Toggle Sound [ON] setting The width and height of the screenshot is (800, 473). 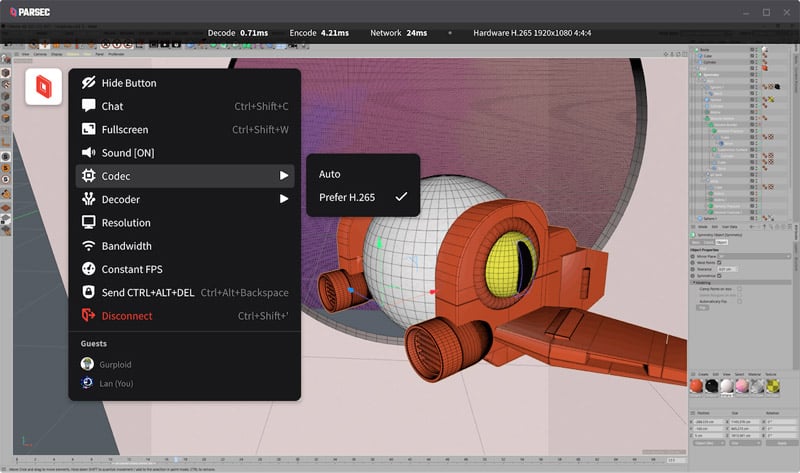tap(127, 153)
